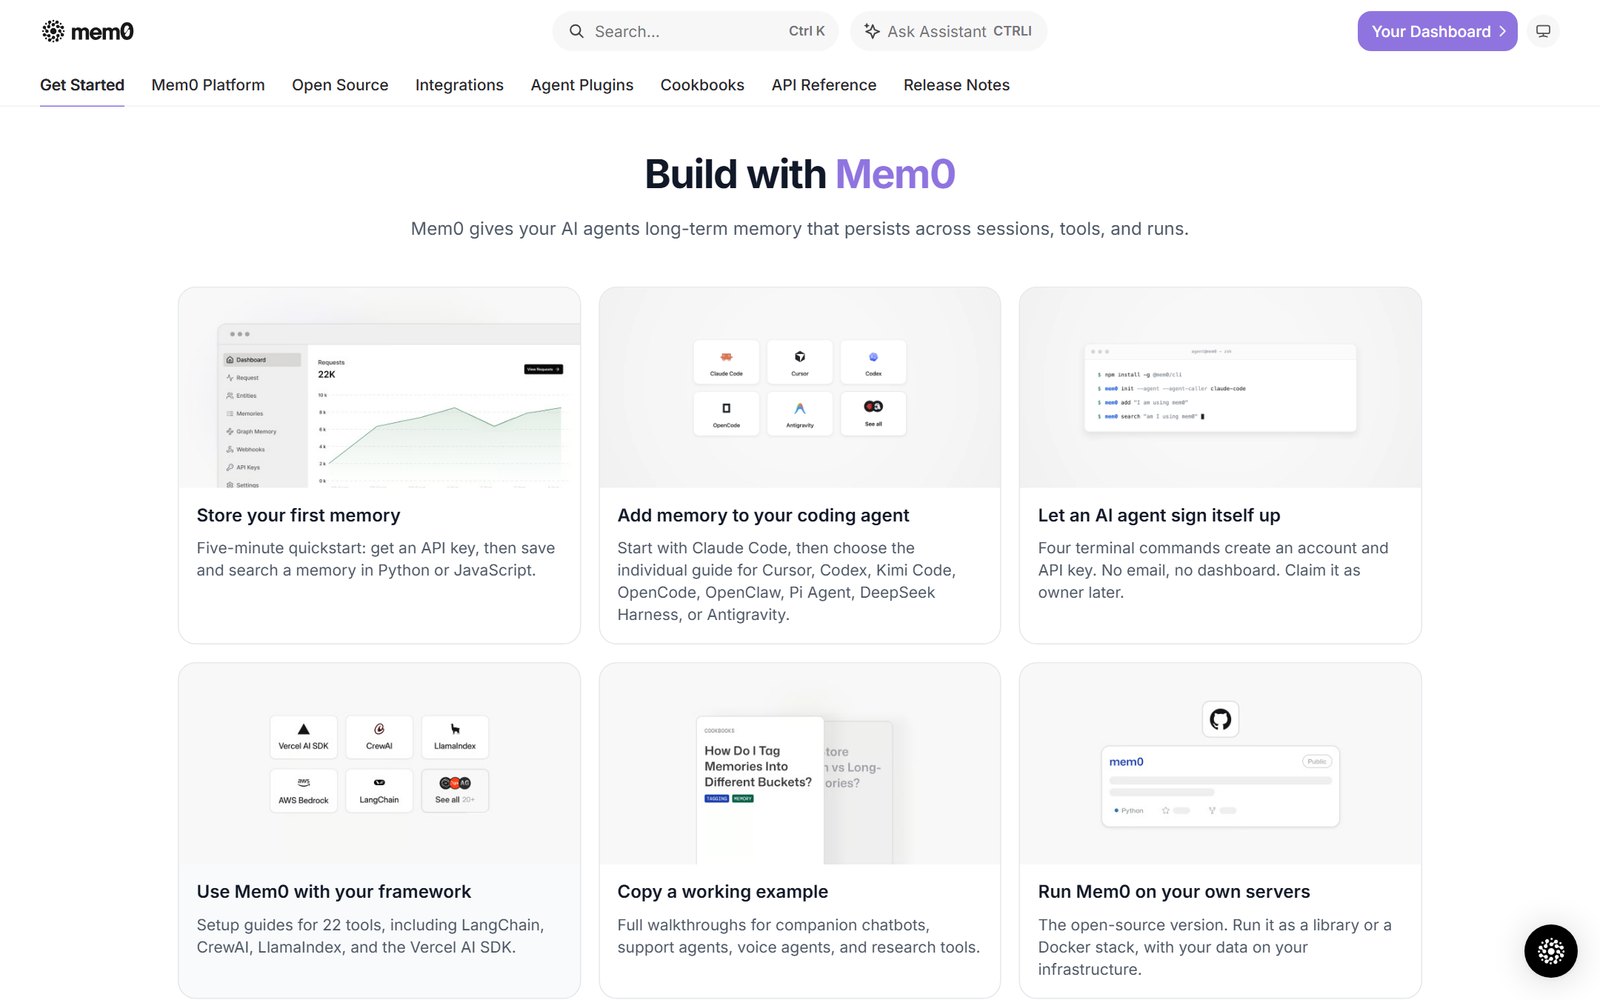Click the Setup guides for 22 tools text
Image resolution: width=1600 pixels, height=1000 pixels.
[370, 936]
